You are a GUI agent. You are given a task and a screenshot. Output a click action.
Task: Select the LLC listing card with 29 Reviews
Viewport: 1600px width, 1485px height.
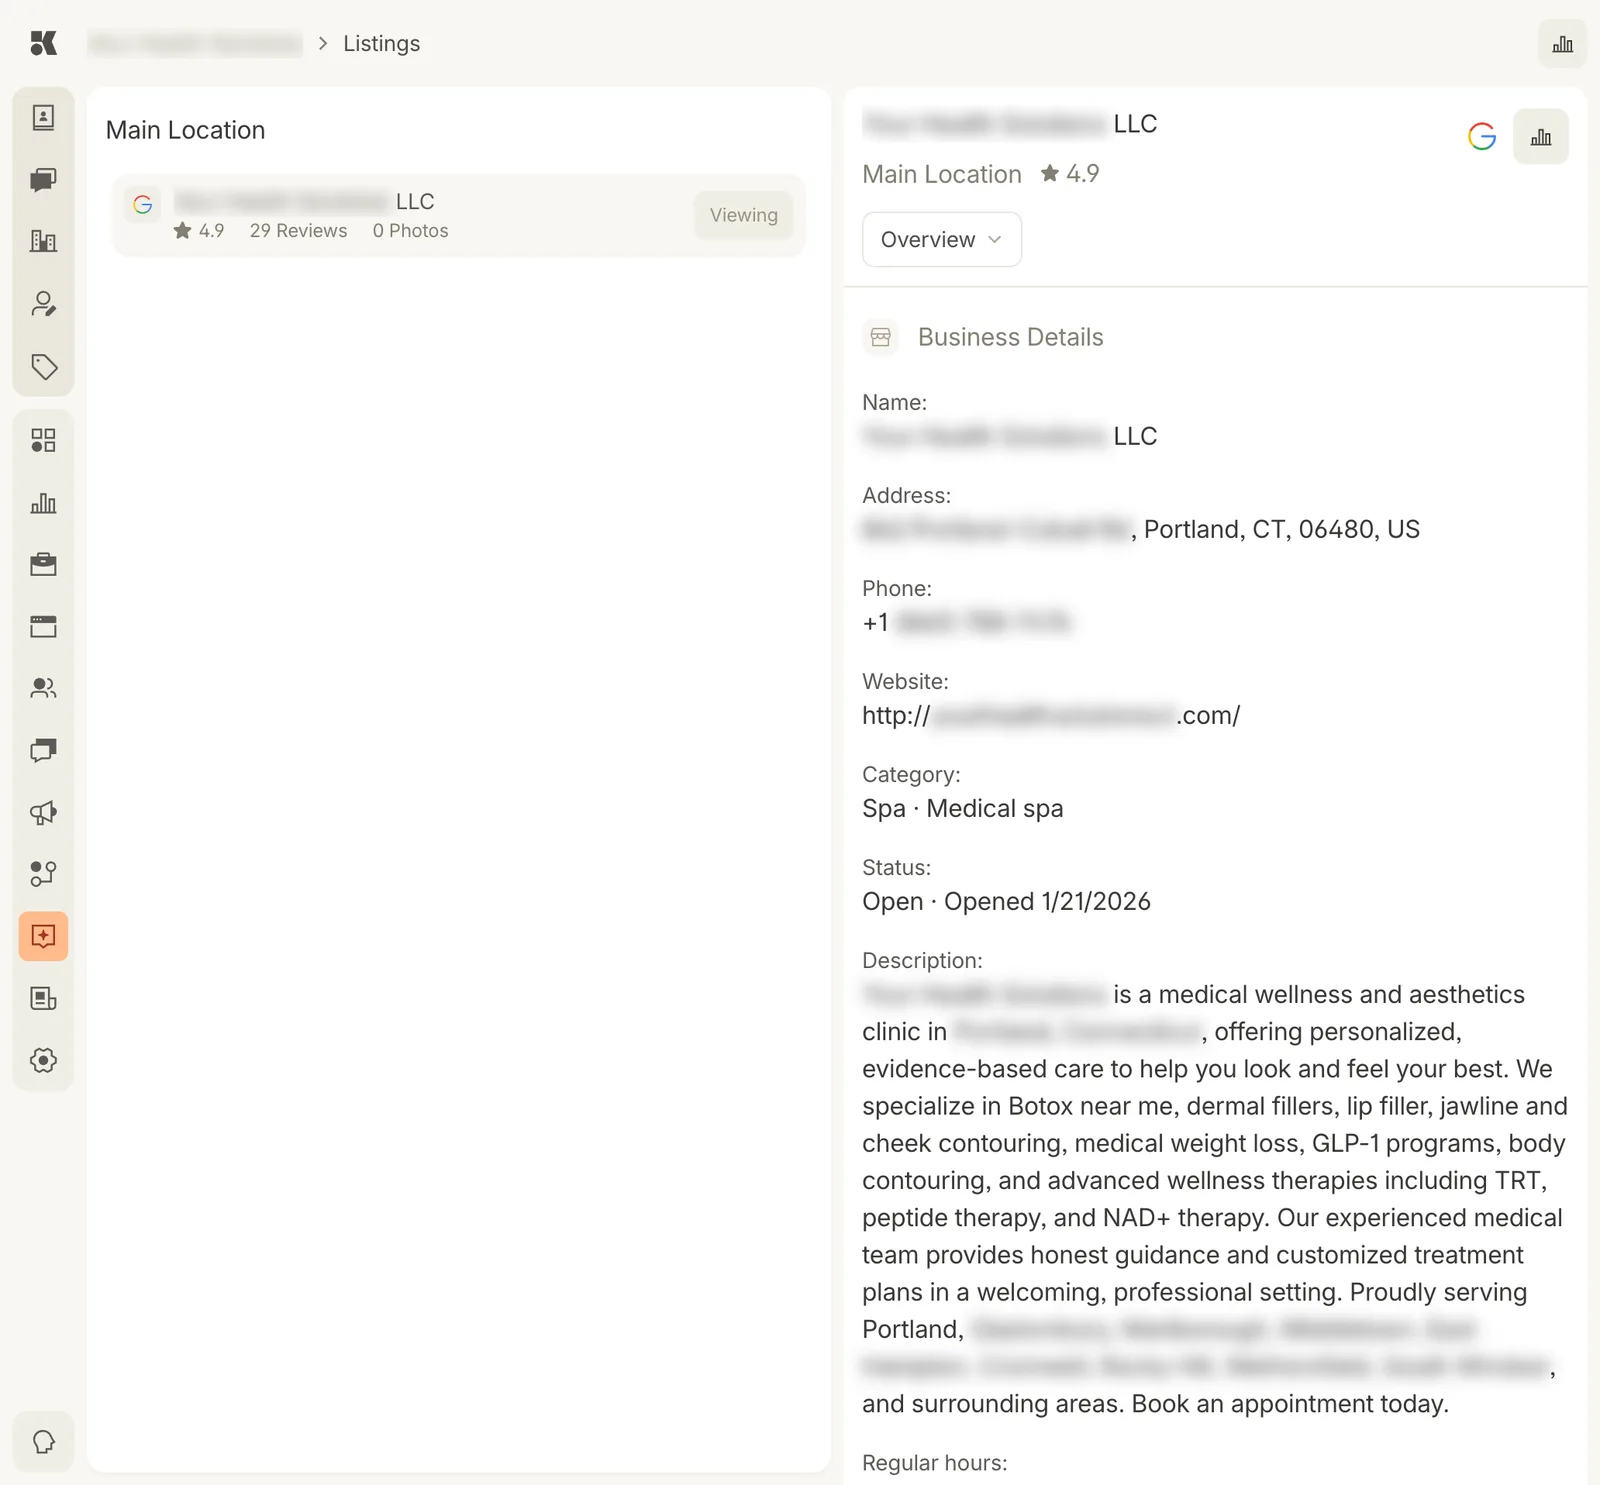(x=459, y=215)
